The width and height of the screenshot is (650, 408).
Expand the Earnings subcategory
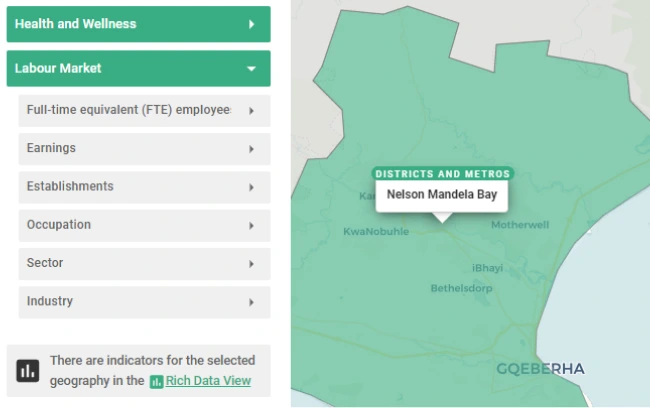click(x=144, y=149)
